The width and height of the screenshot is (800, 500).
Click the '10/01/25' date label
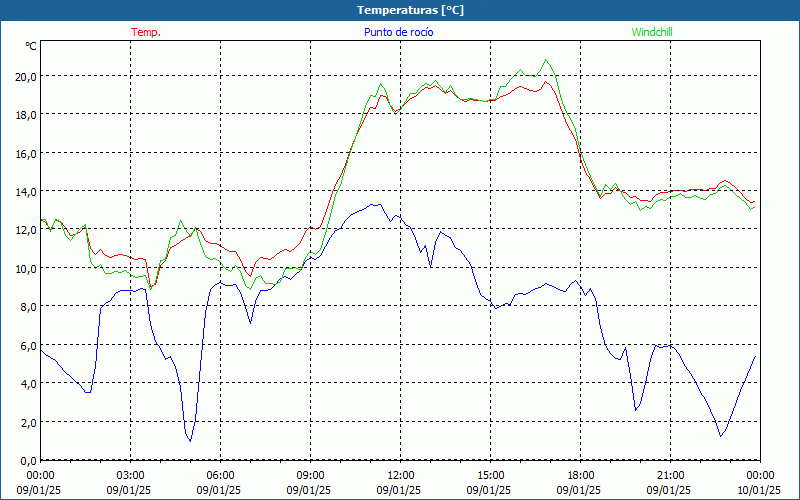click(x=759, y=490)
